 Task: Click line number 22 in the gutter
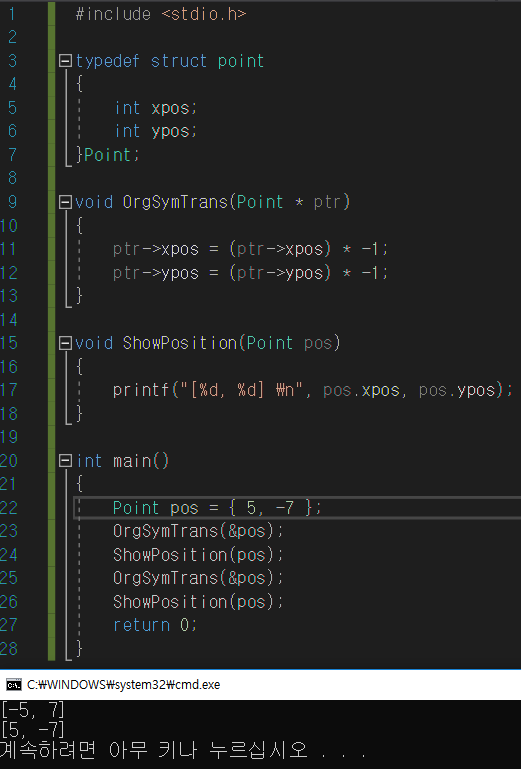(9, 508)
